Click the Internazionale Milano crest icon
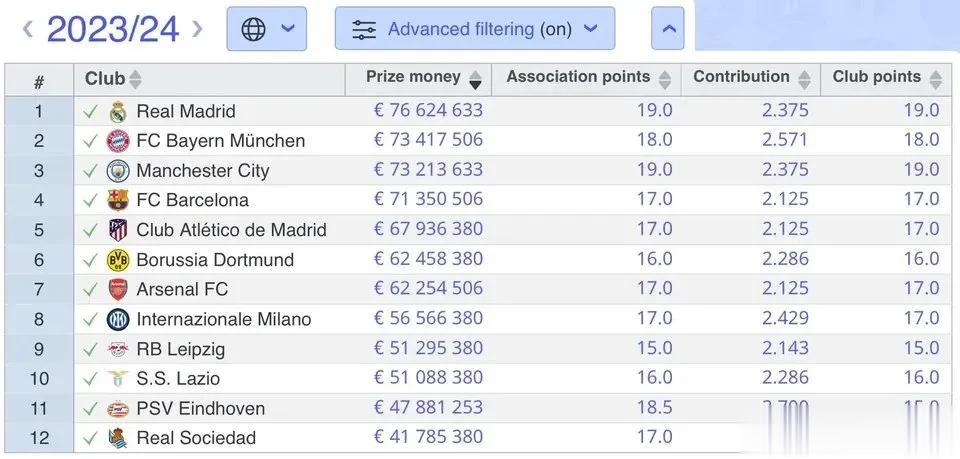Screen dimensions: 960x459 click(x=118, y=320)
